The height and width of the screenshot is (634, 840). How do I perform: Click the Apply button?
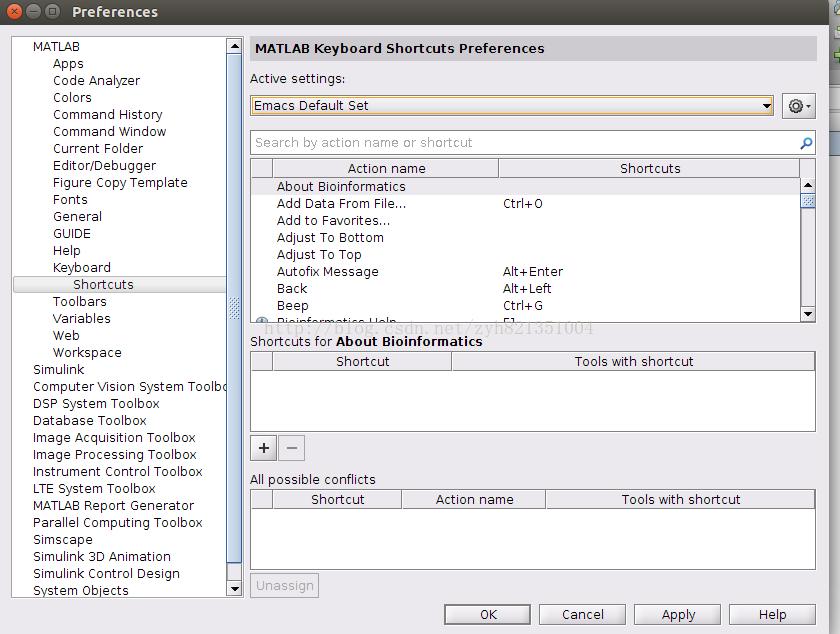678,615
